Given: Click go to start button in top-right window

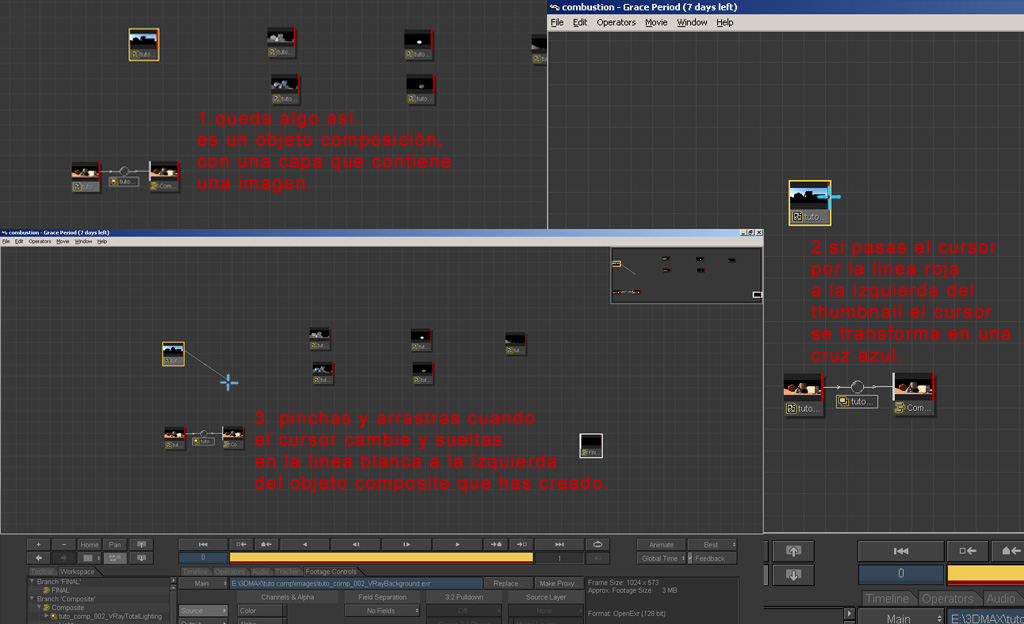Looking at the screenshot, I should click(901, 551).
